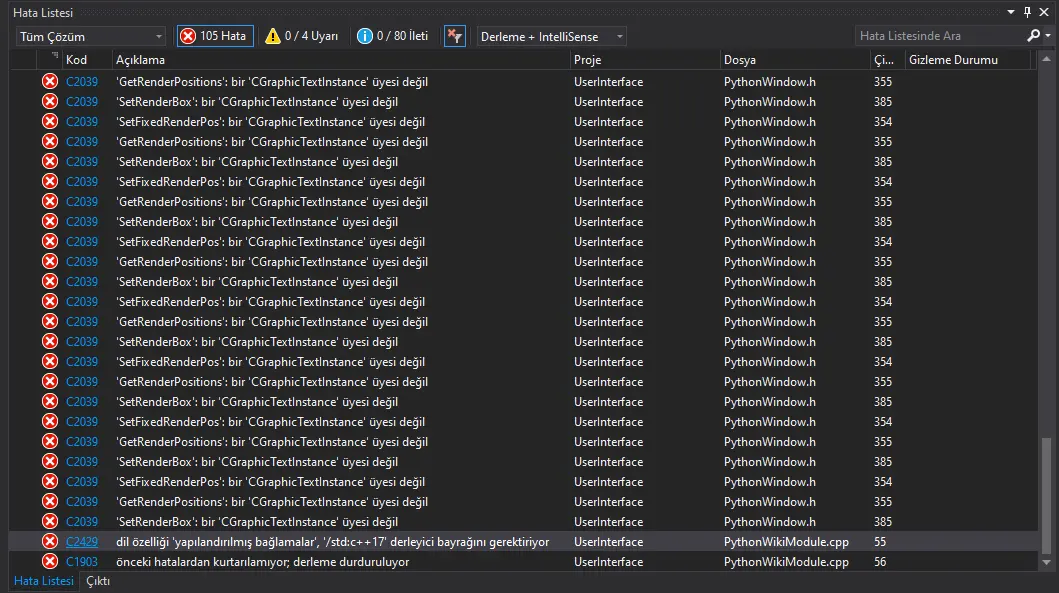Click the vertical scrollbar thumb
The height and width of the screenshot is (593, 1059).
[x=1047, y=495]
